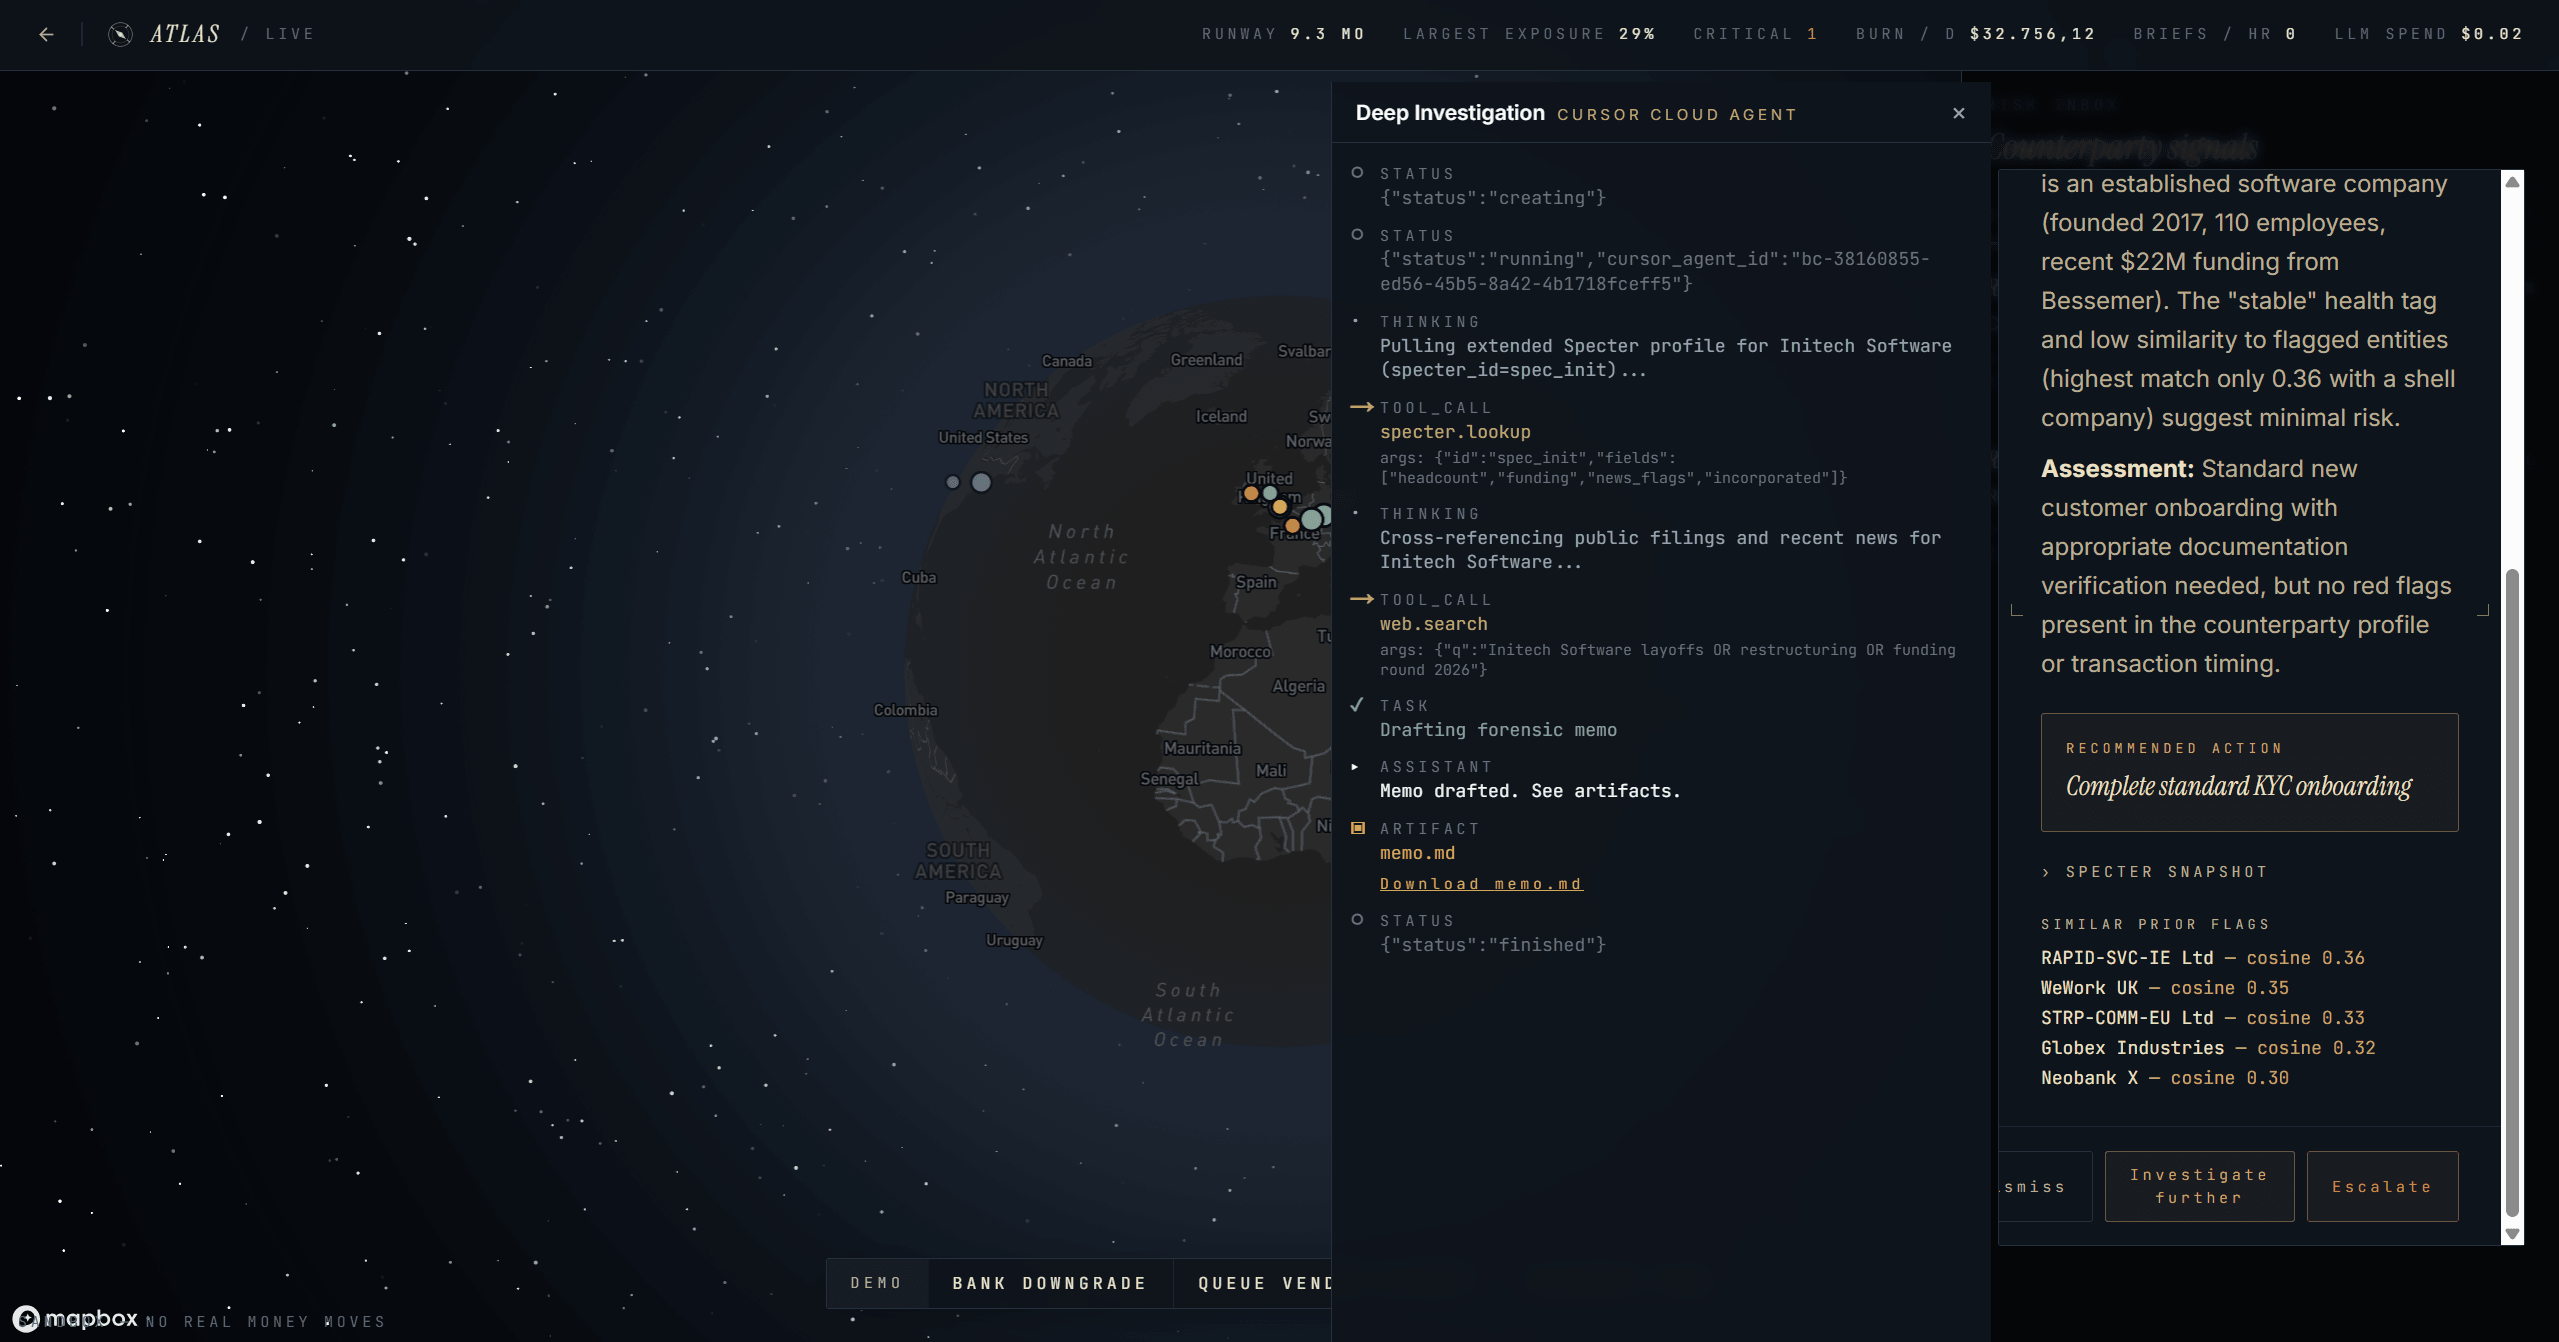Click the Mapbox logo
Image resolution: width=2559 pixels, height=1342 pixels.
point(76,1318)
